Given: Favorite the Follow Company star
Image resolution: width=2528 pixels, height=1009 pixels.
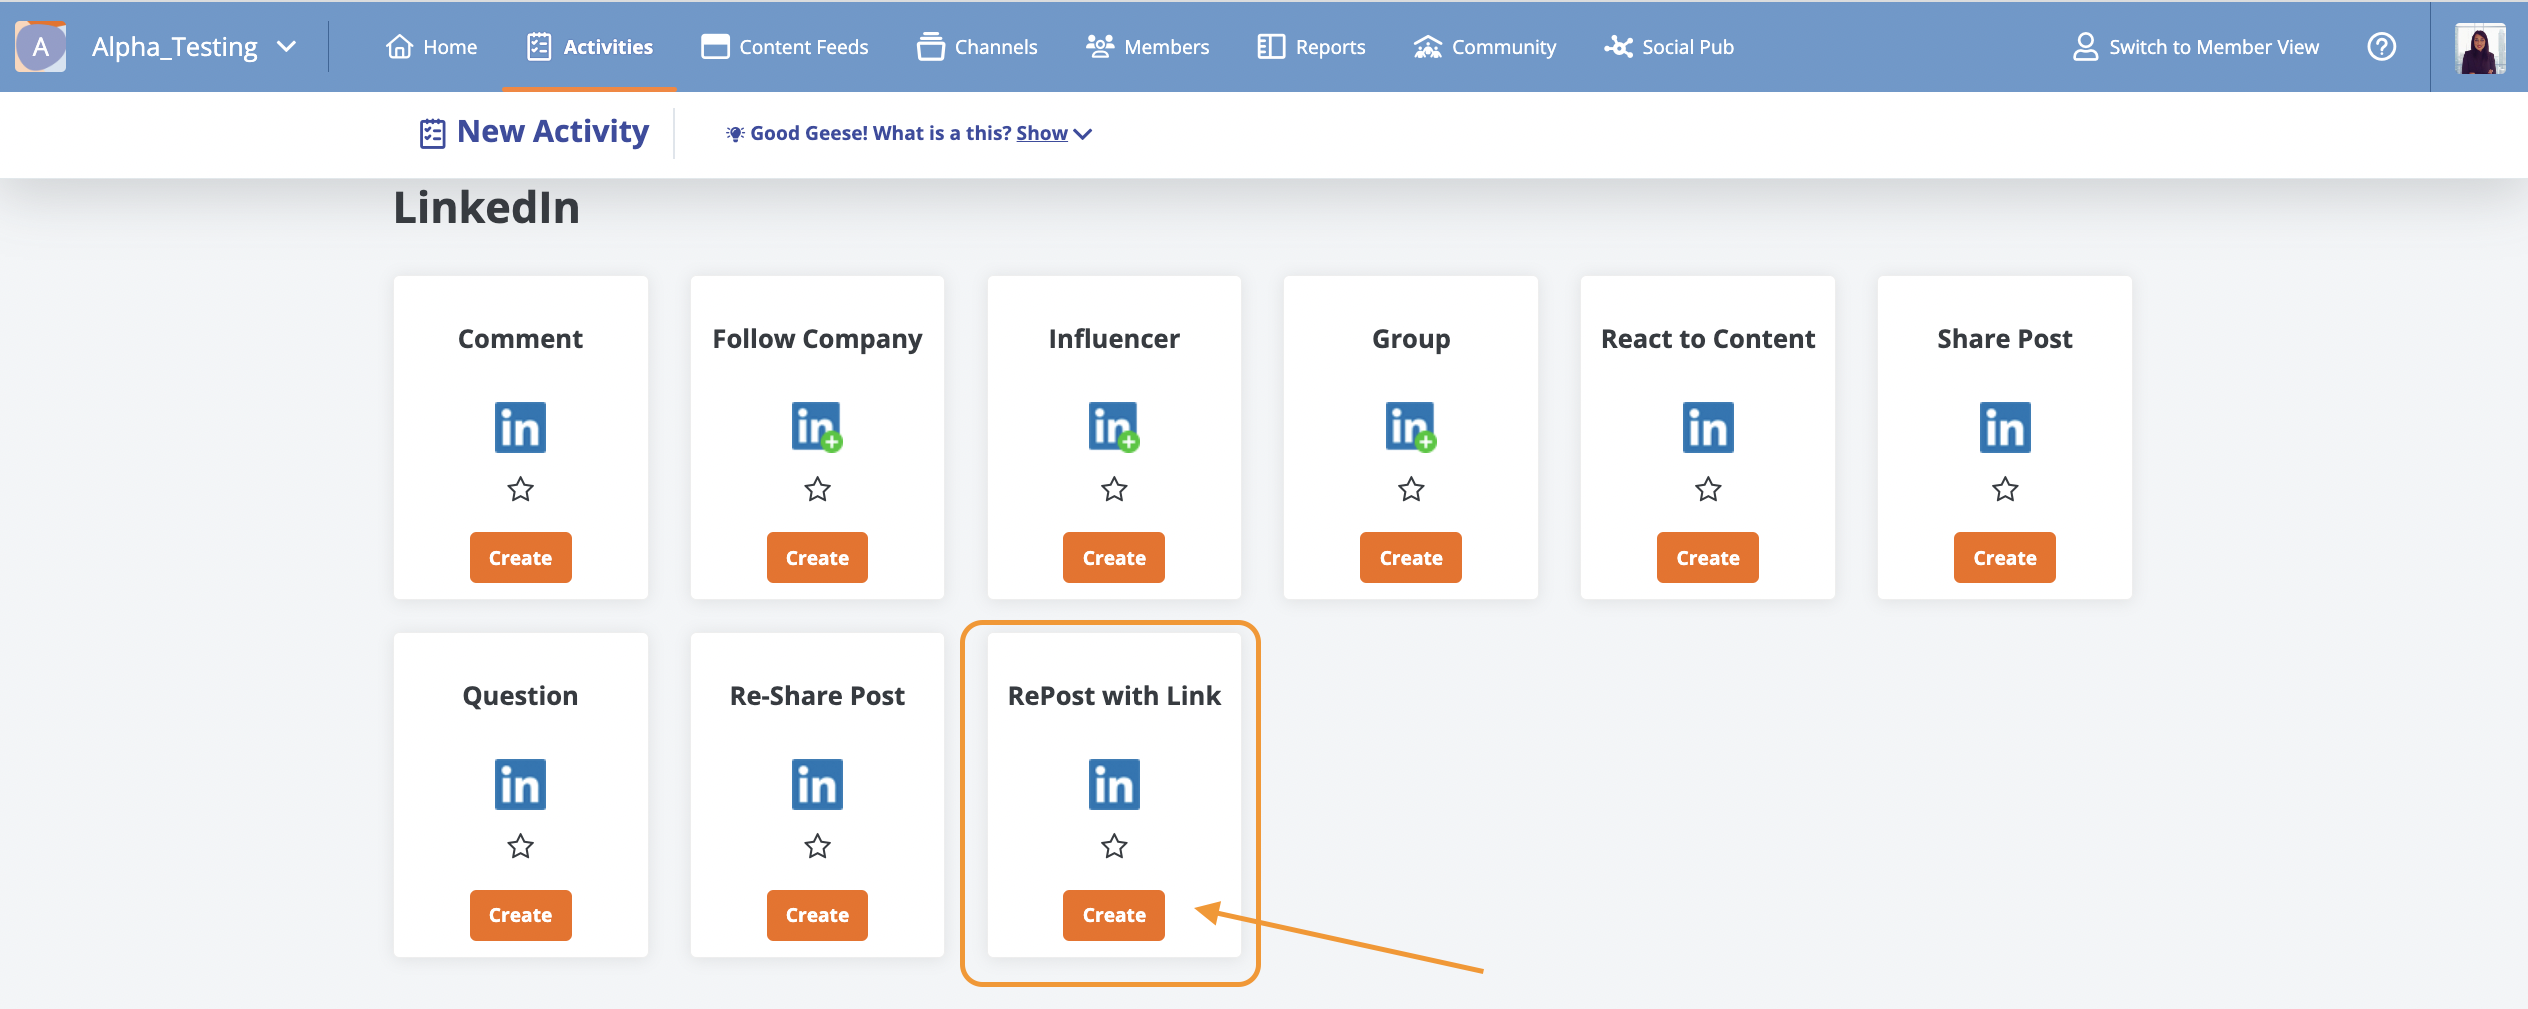Looking at the screenshot, I should 817,489.
